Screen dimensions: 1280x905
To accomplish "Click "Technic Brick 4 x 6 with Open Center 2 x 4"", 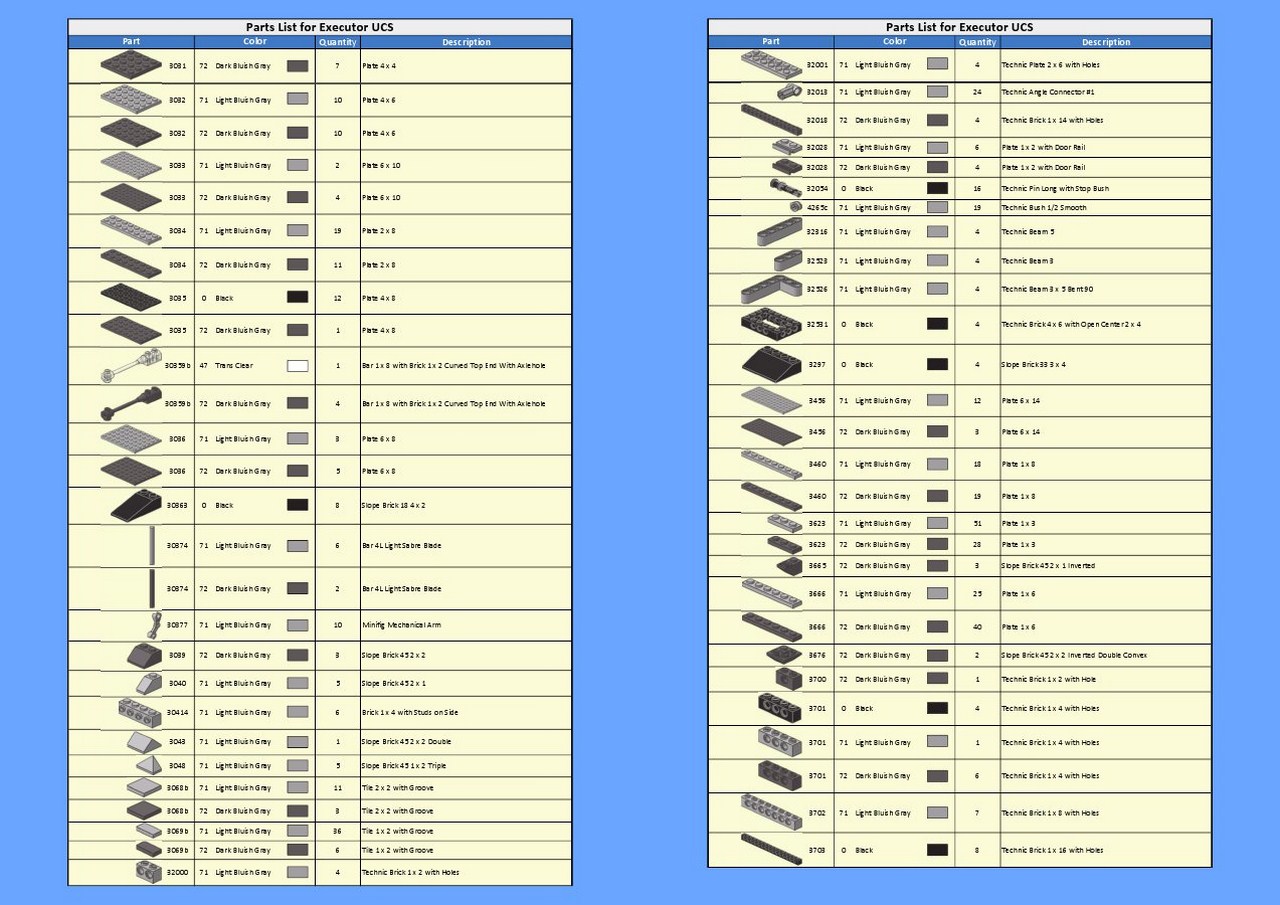I will point(1071,324).
